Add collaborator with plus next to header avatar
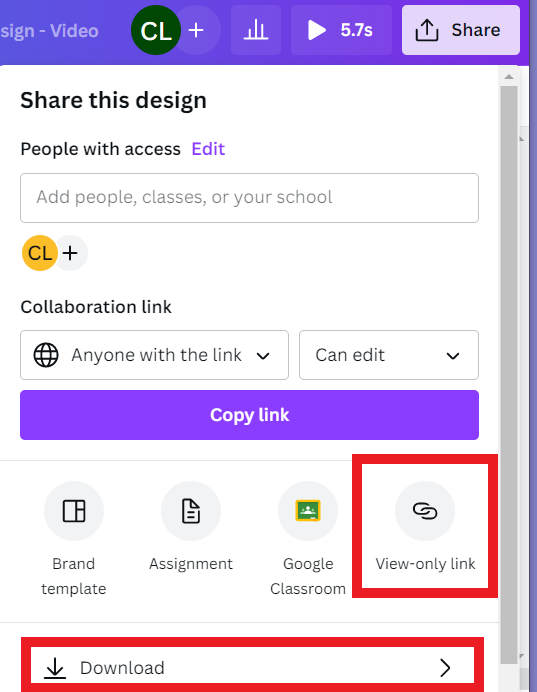Viewport: 537px width, 692px height. click(x=196, y=30)
